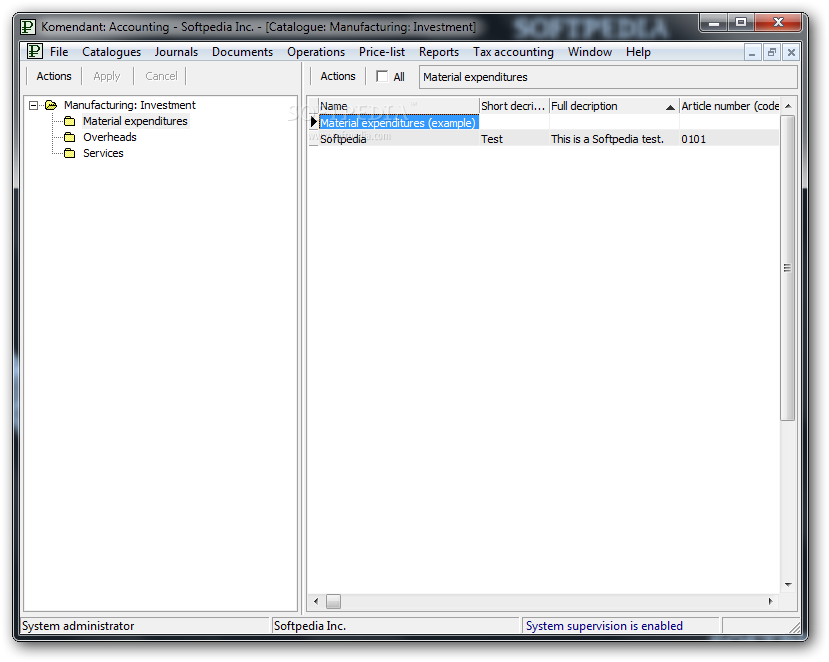The image size is (829, 662).
Task: Open the Window menu
Action: coord(589,52)
